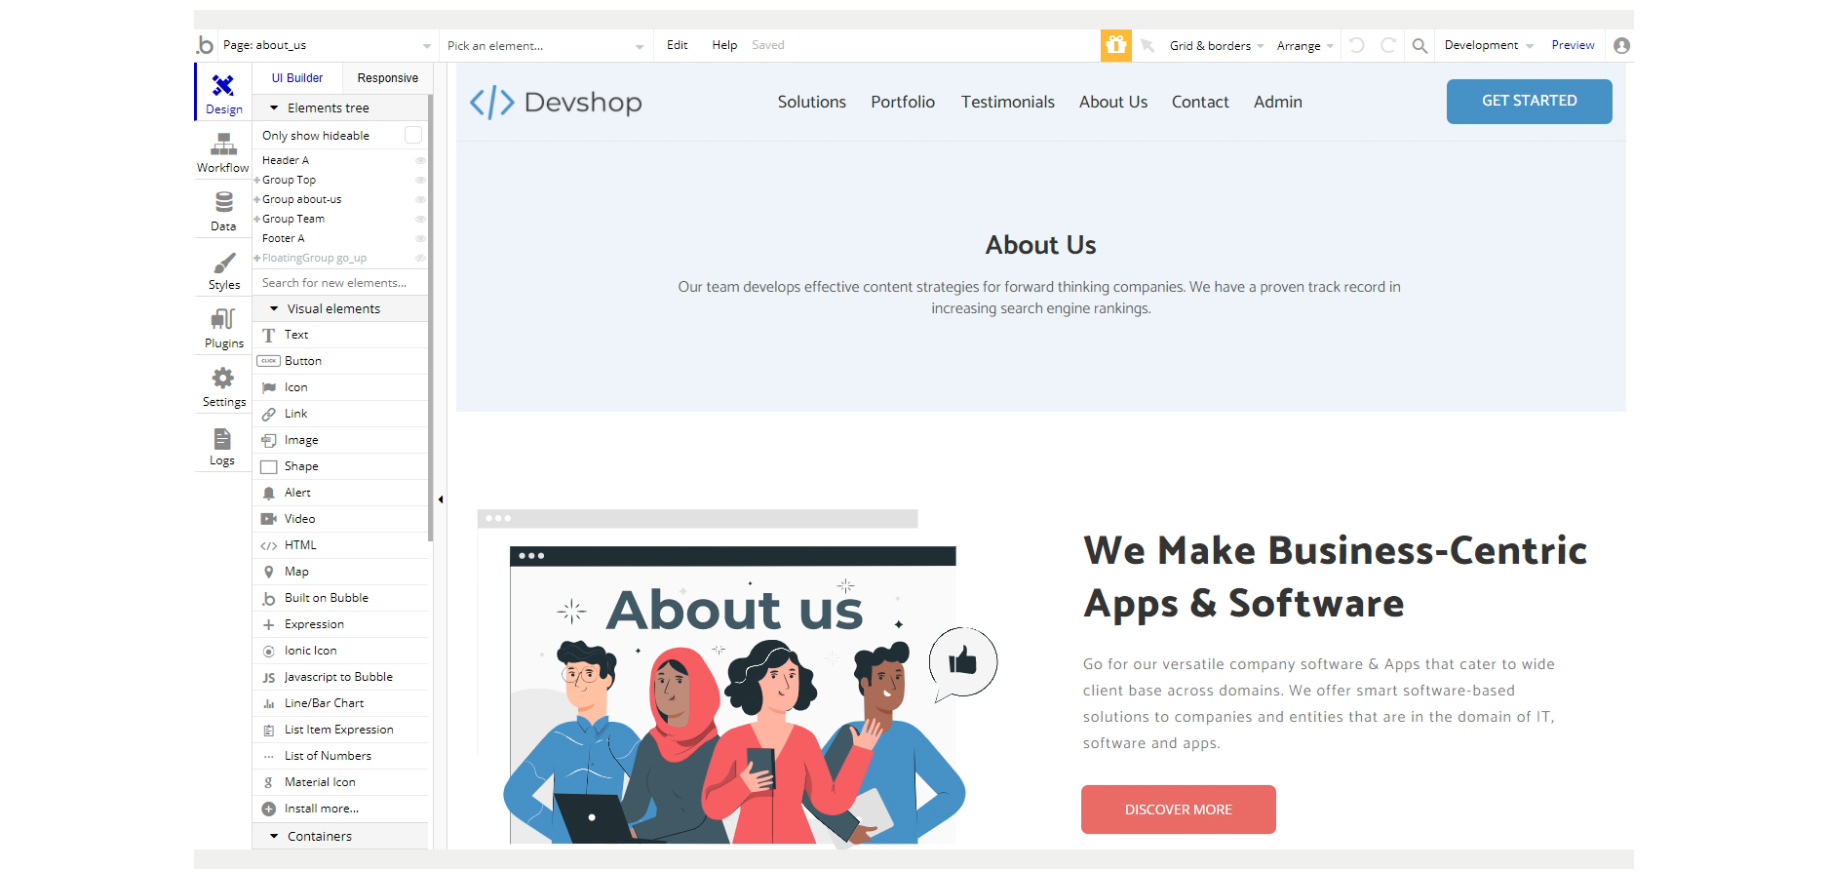Image resolution: width=1830 pixels, height=874 pixels.
Task: Toggle visibility eye for Group Top
Action: point(420,180)
